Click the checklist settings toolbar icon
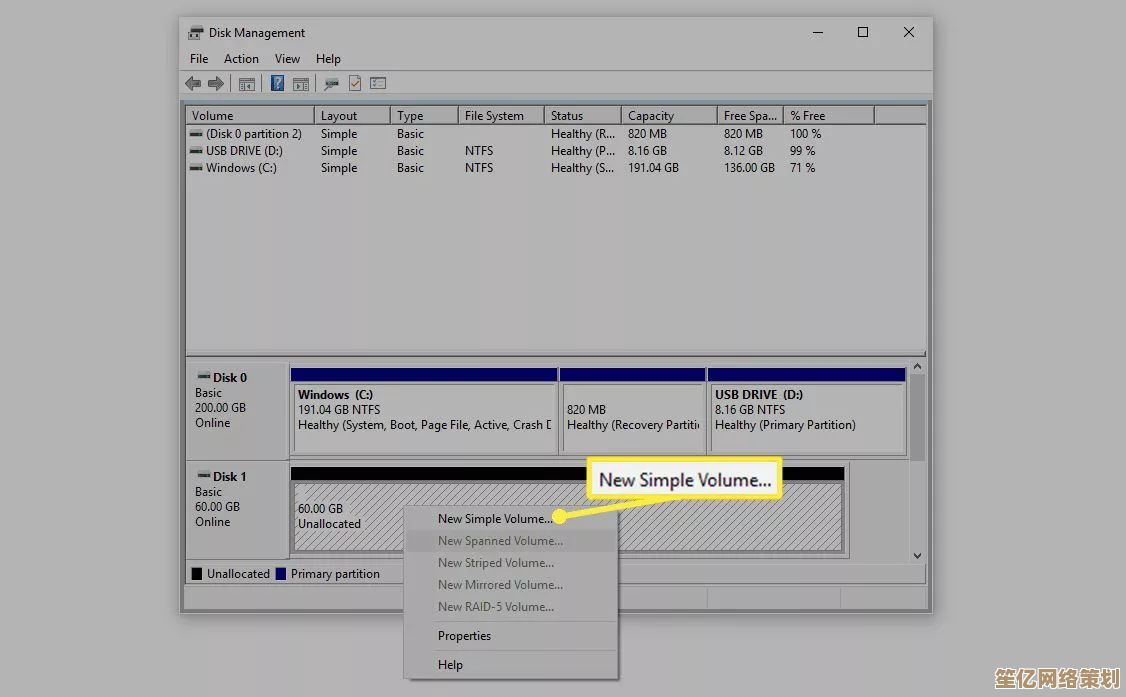The image size is (1126, 697). point(378,84)
